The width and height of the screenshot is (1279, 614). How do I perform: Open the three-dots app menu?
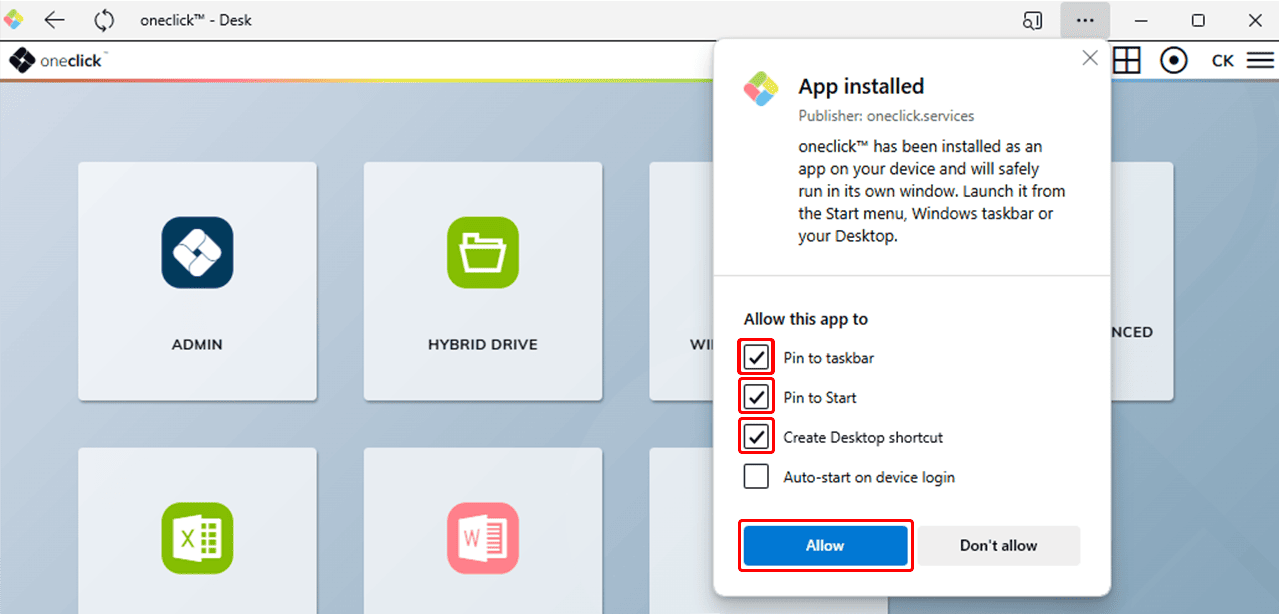[1085, 20]
